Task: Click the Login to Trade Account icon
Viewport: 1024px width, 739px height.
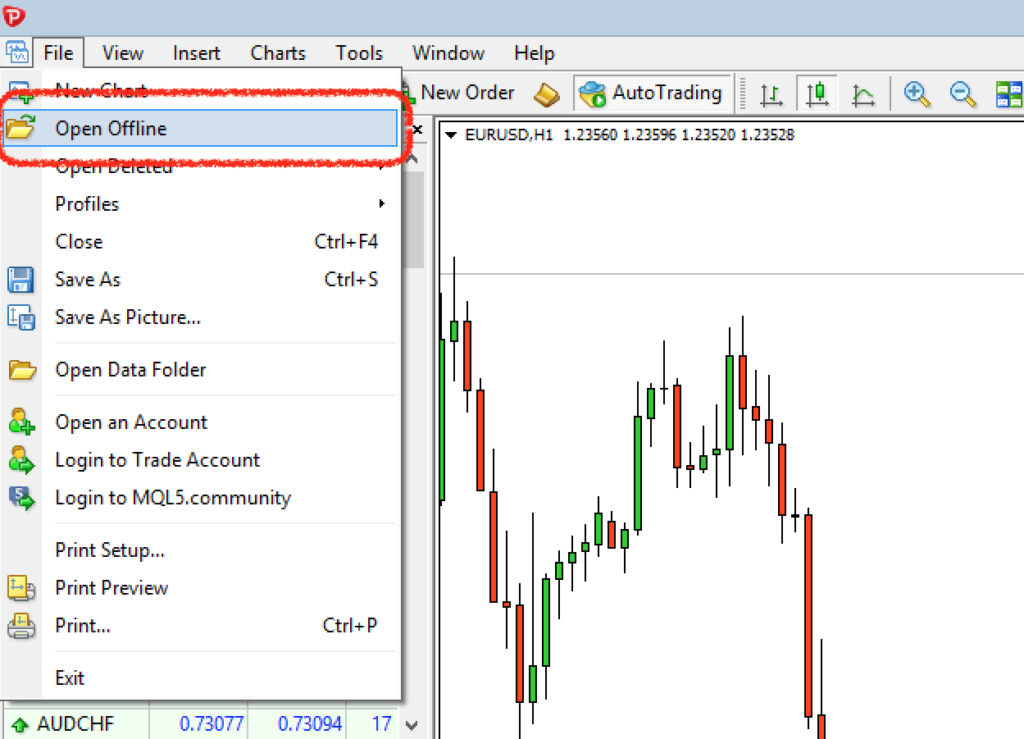Action: [x=21, y=460]
